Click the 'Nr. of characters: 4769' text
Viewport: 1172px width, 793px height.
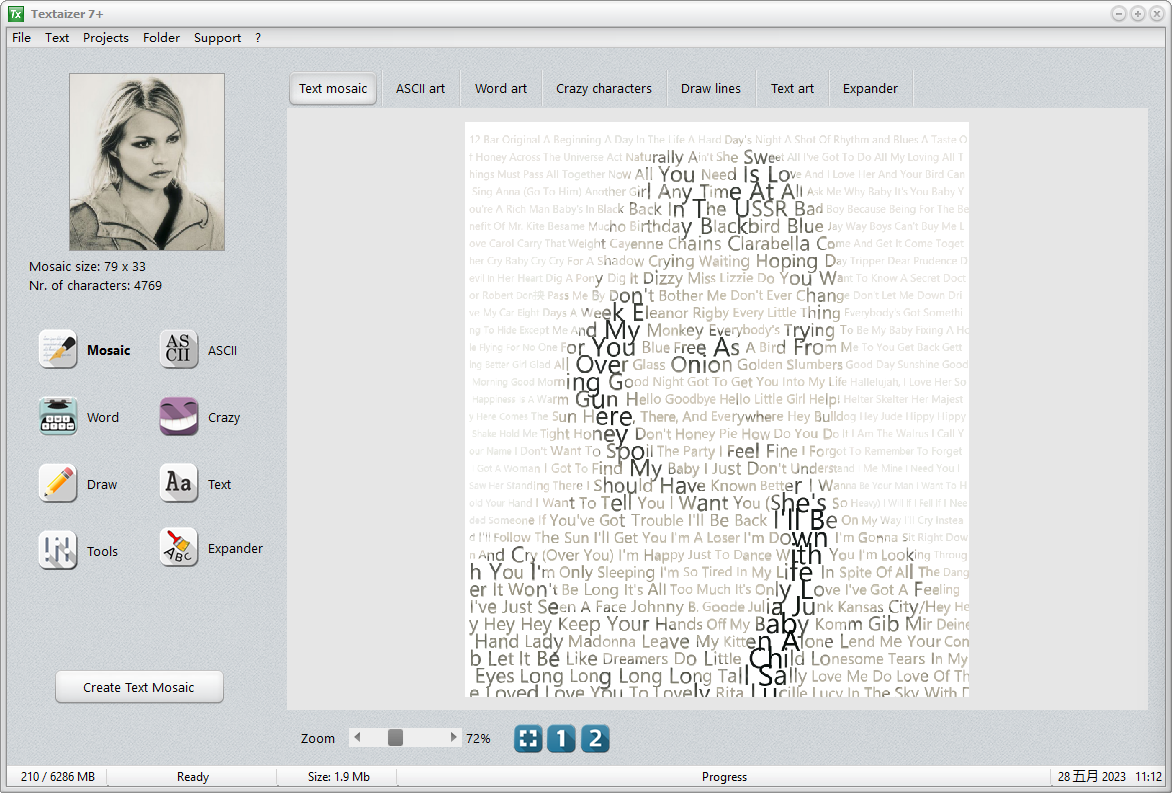[x=95, y=285]
